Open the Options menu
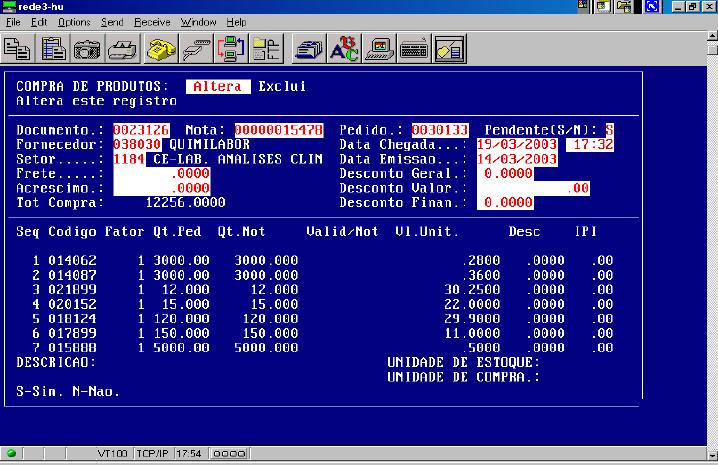The image size is (718, 465). point(74,22)
